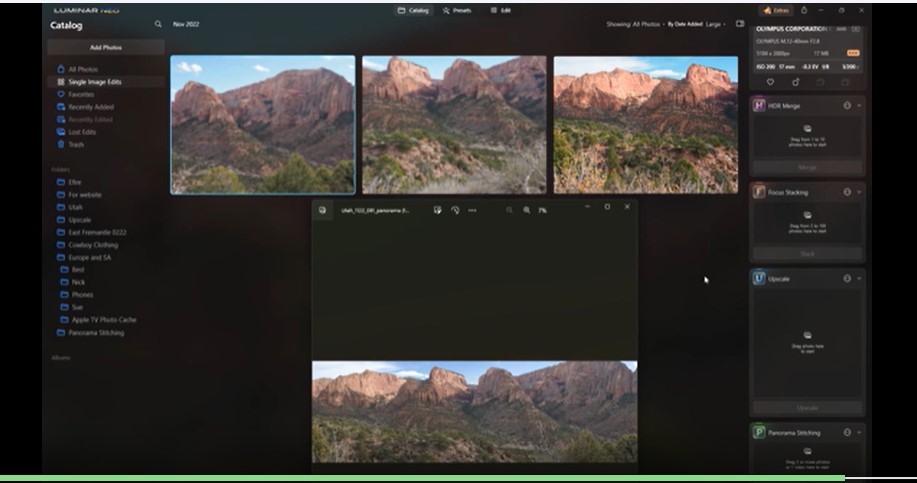Click the Upscale photo drop area

807,343
